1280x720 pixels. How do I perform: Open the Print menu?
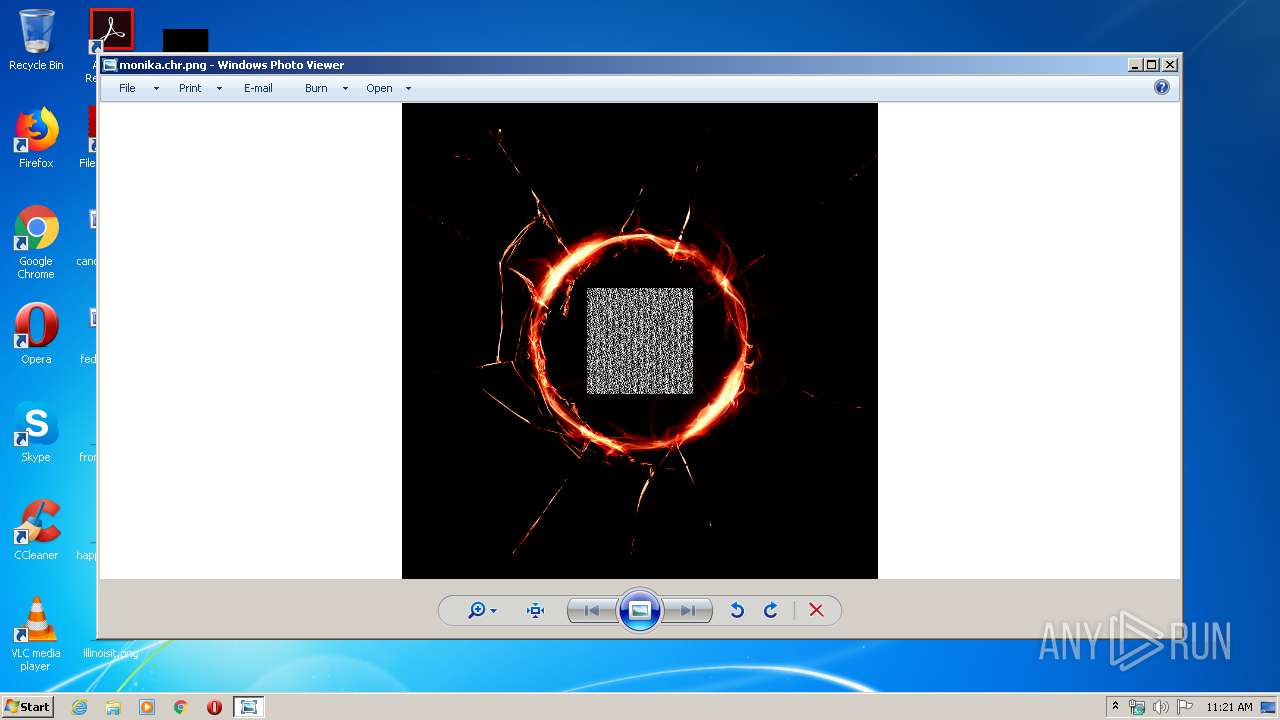coord(190,88)
